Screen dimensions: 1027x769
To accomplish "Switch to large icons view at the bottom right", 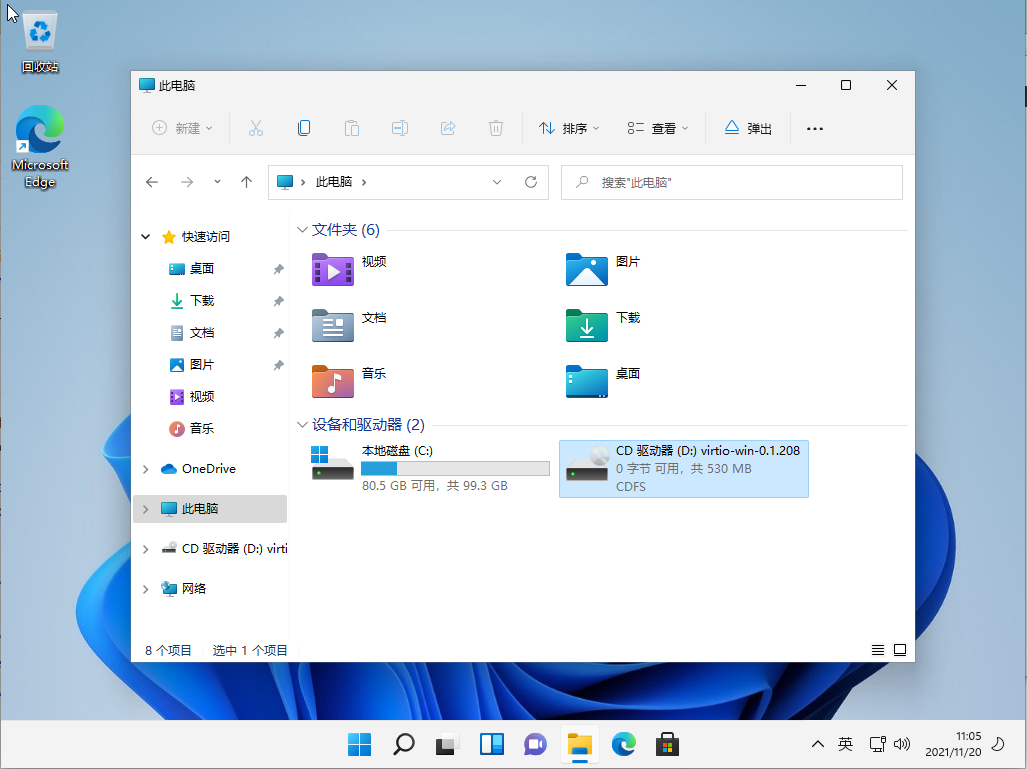I will 899,649.
